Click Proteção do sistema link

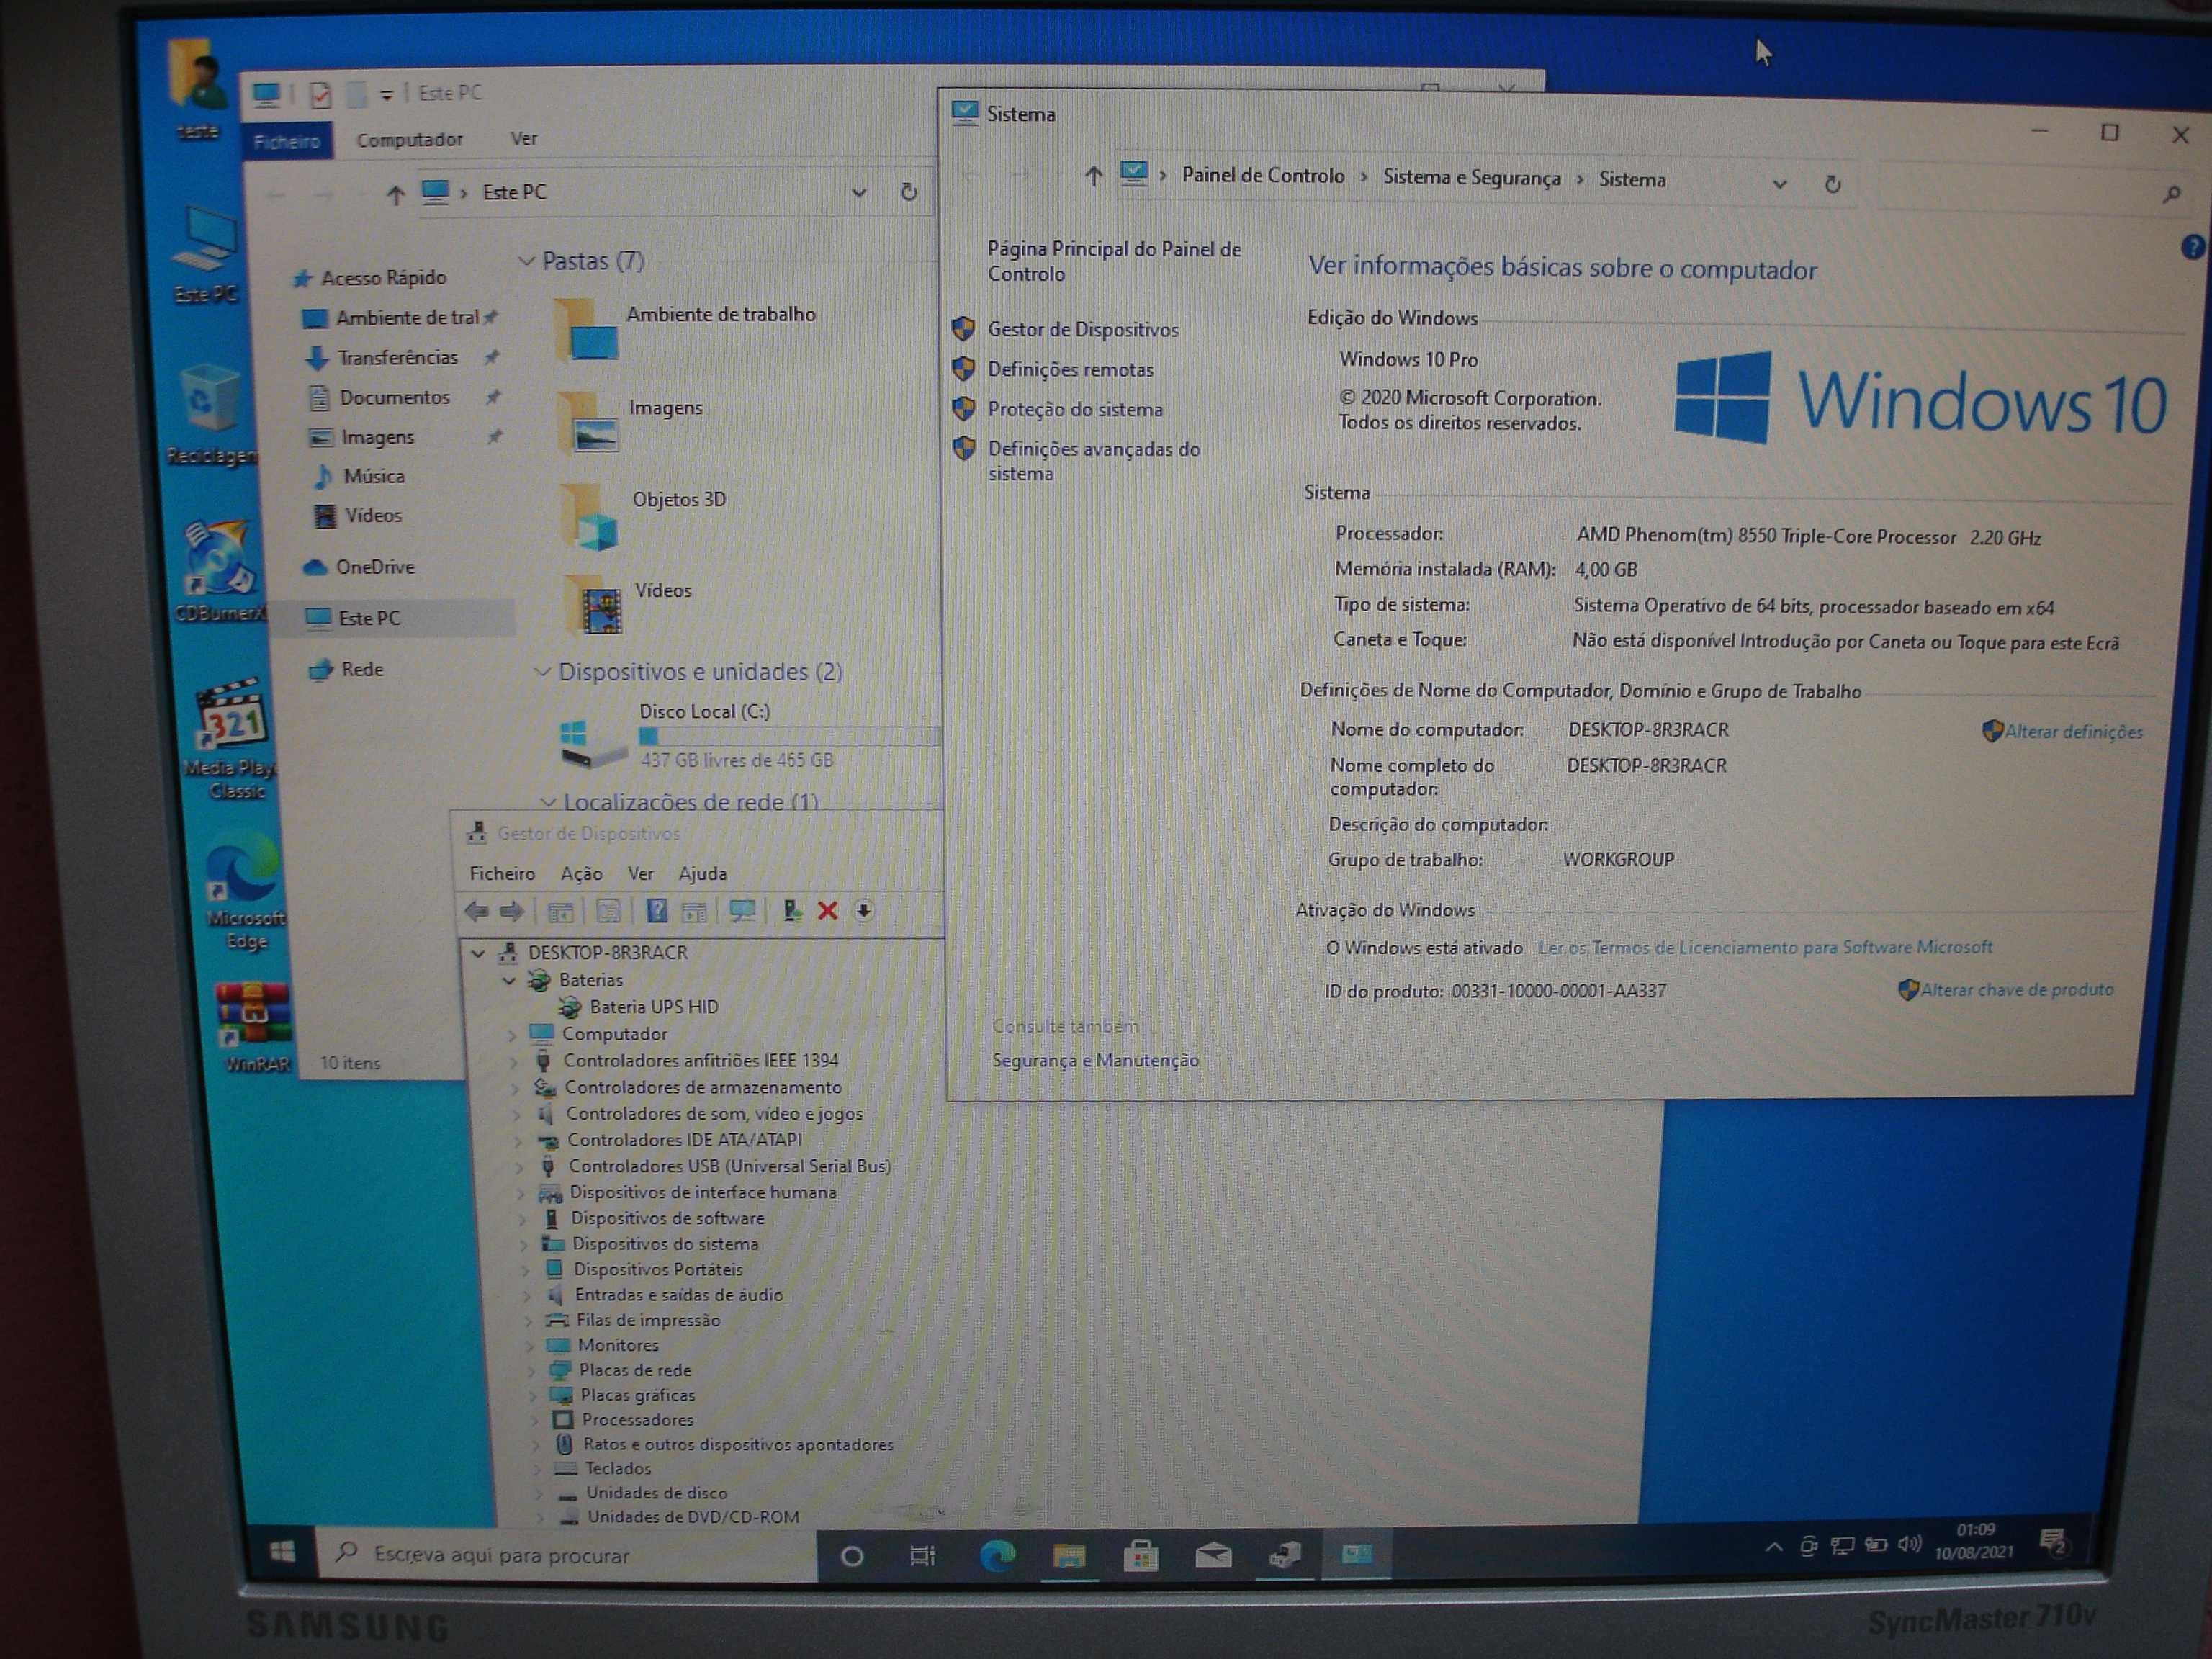pyautogui.click(x=1075, y=409)
